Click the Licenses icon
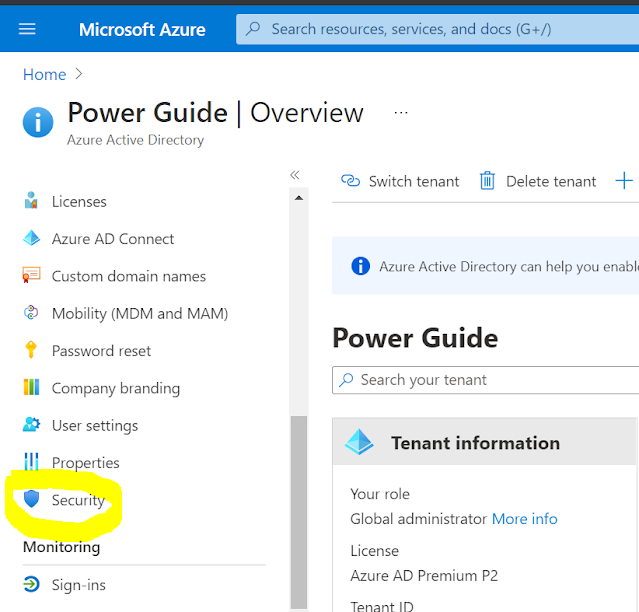639x612 pixels. point(31,201)
